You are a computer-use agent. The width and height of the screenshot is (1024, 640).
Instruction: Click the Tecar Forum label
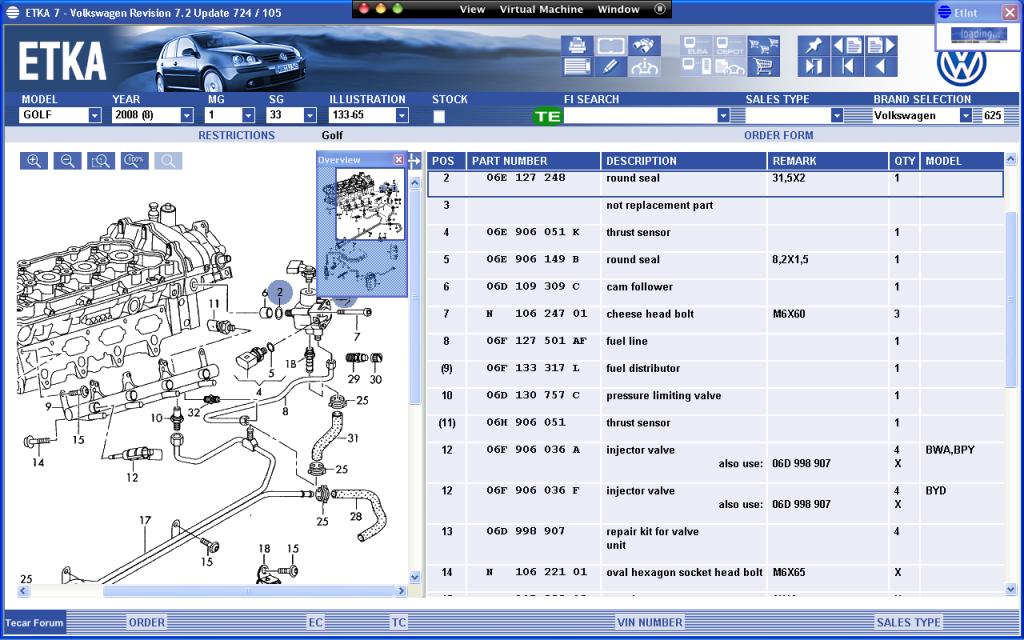(35, 622)
